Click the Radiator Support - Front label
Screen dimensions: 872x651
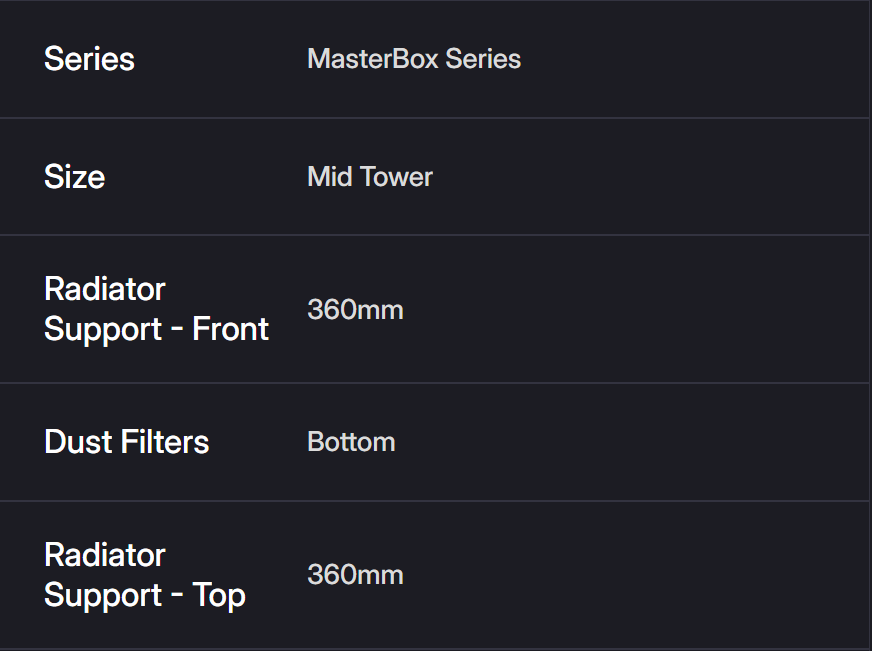[156, 309]
